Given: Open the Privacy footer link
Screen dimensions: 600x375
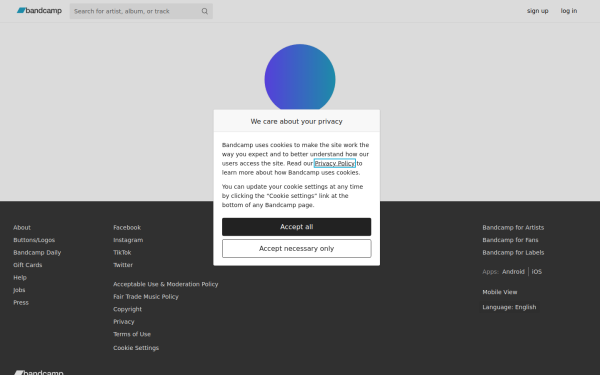Looking at the screenshot, I should pyautogui.click(x=124, y=322).
